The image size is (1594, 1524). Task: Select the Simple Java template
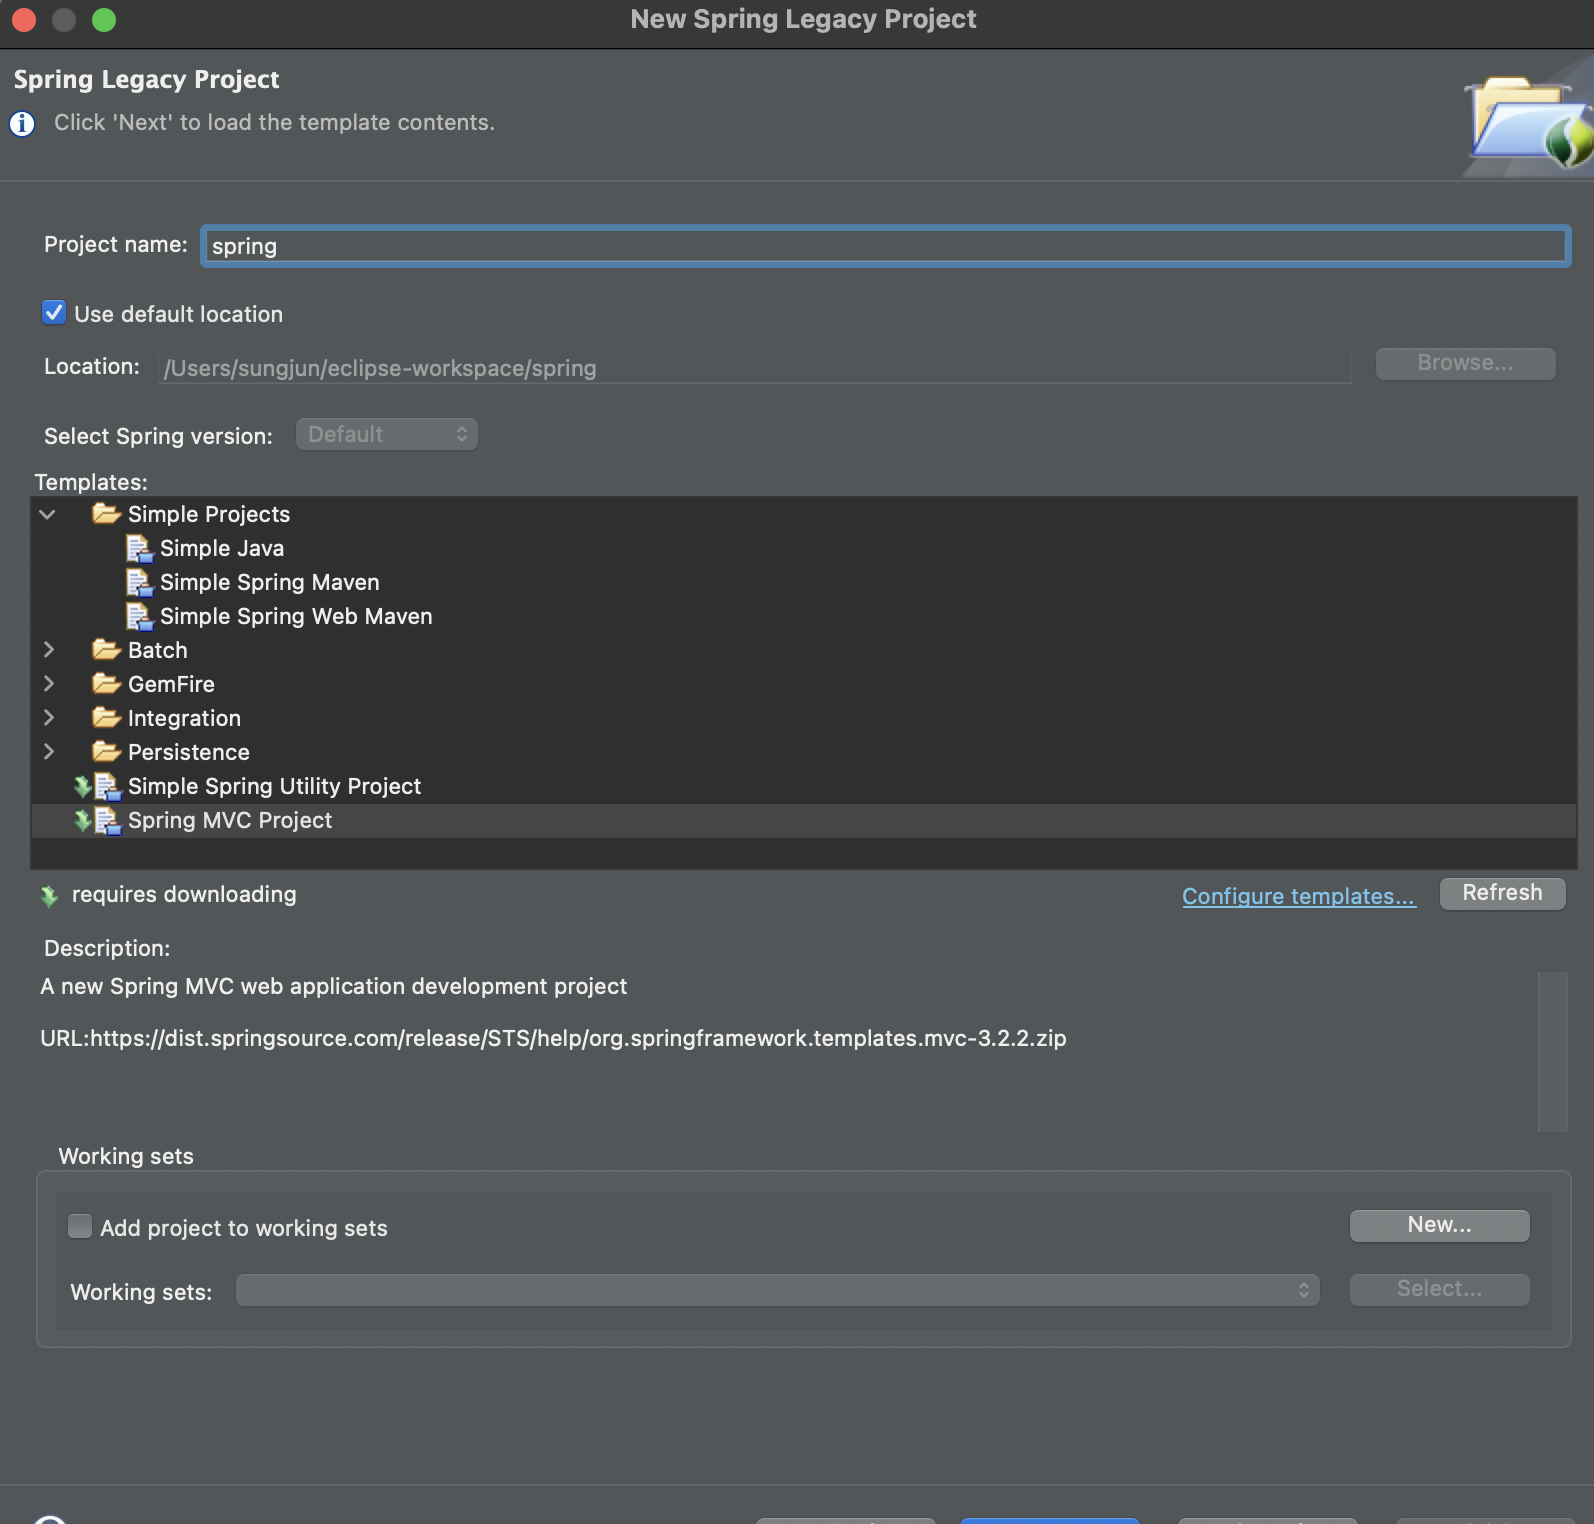[x=222, y=548]
